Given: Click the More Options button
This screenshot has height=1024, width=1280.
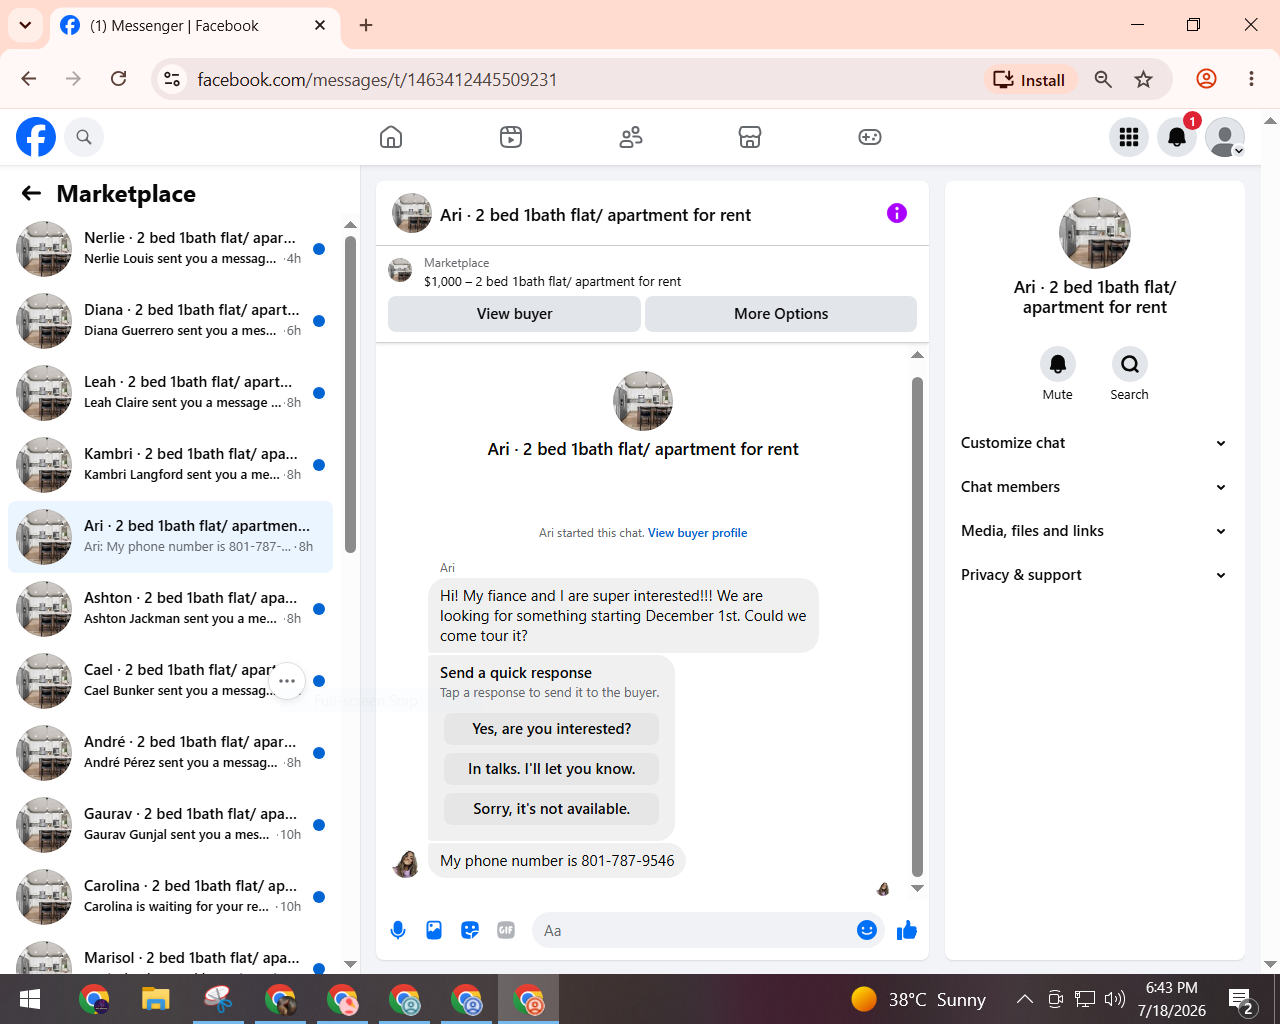Looking at the screenshot, I should pos(781,314).
